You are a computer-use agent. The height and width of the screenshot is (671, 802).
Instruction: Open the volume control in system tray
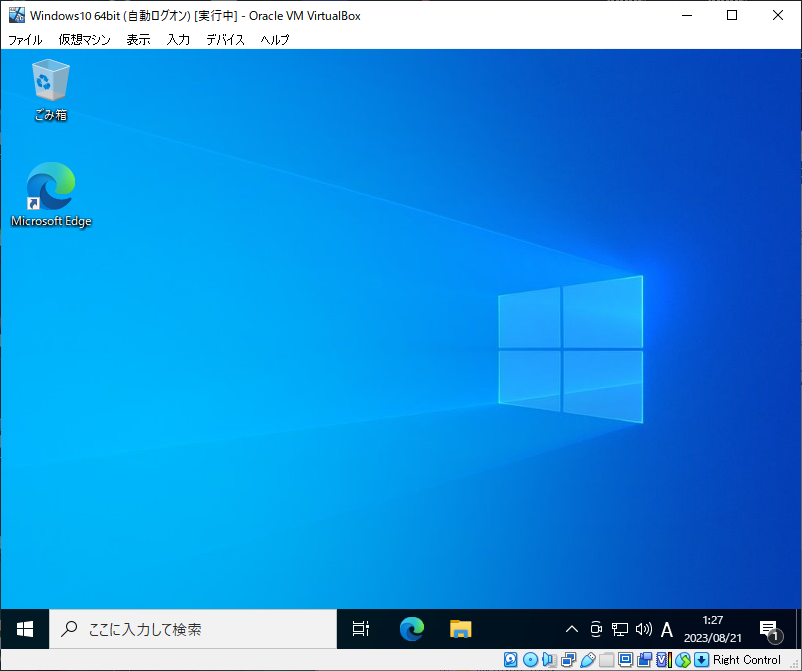pyautogui.click(x=643, y=629)
